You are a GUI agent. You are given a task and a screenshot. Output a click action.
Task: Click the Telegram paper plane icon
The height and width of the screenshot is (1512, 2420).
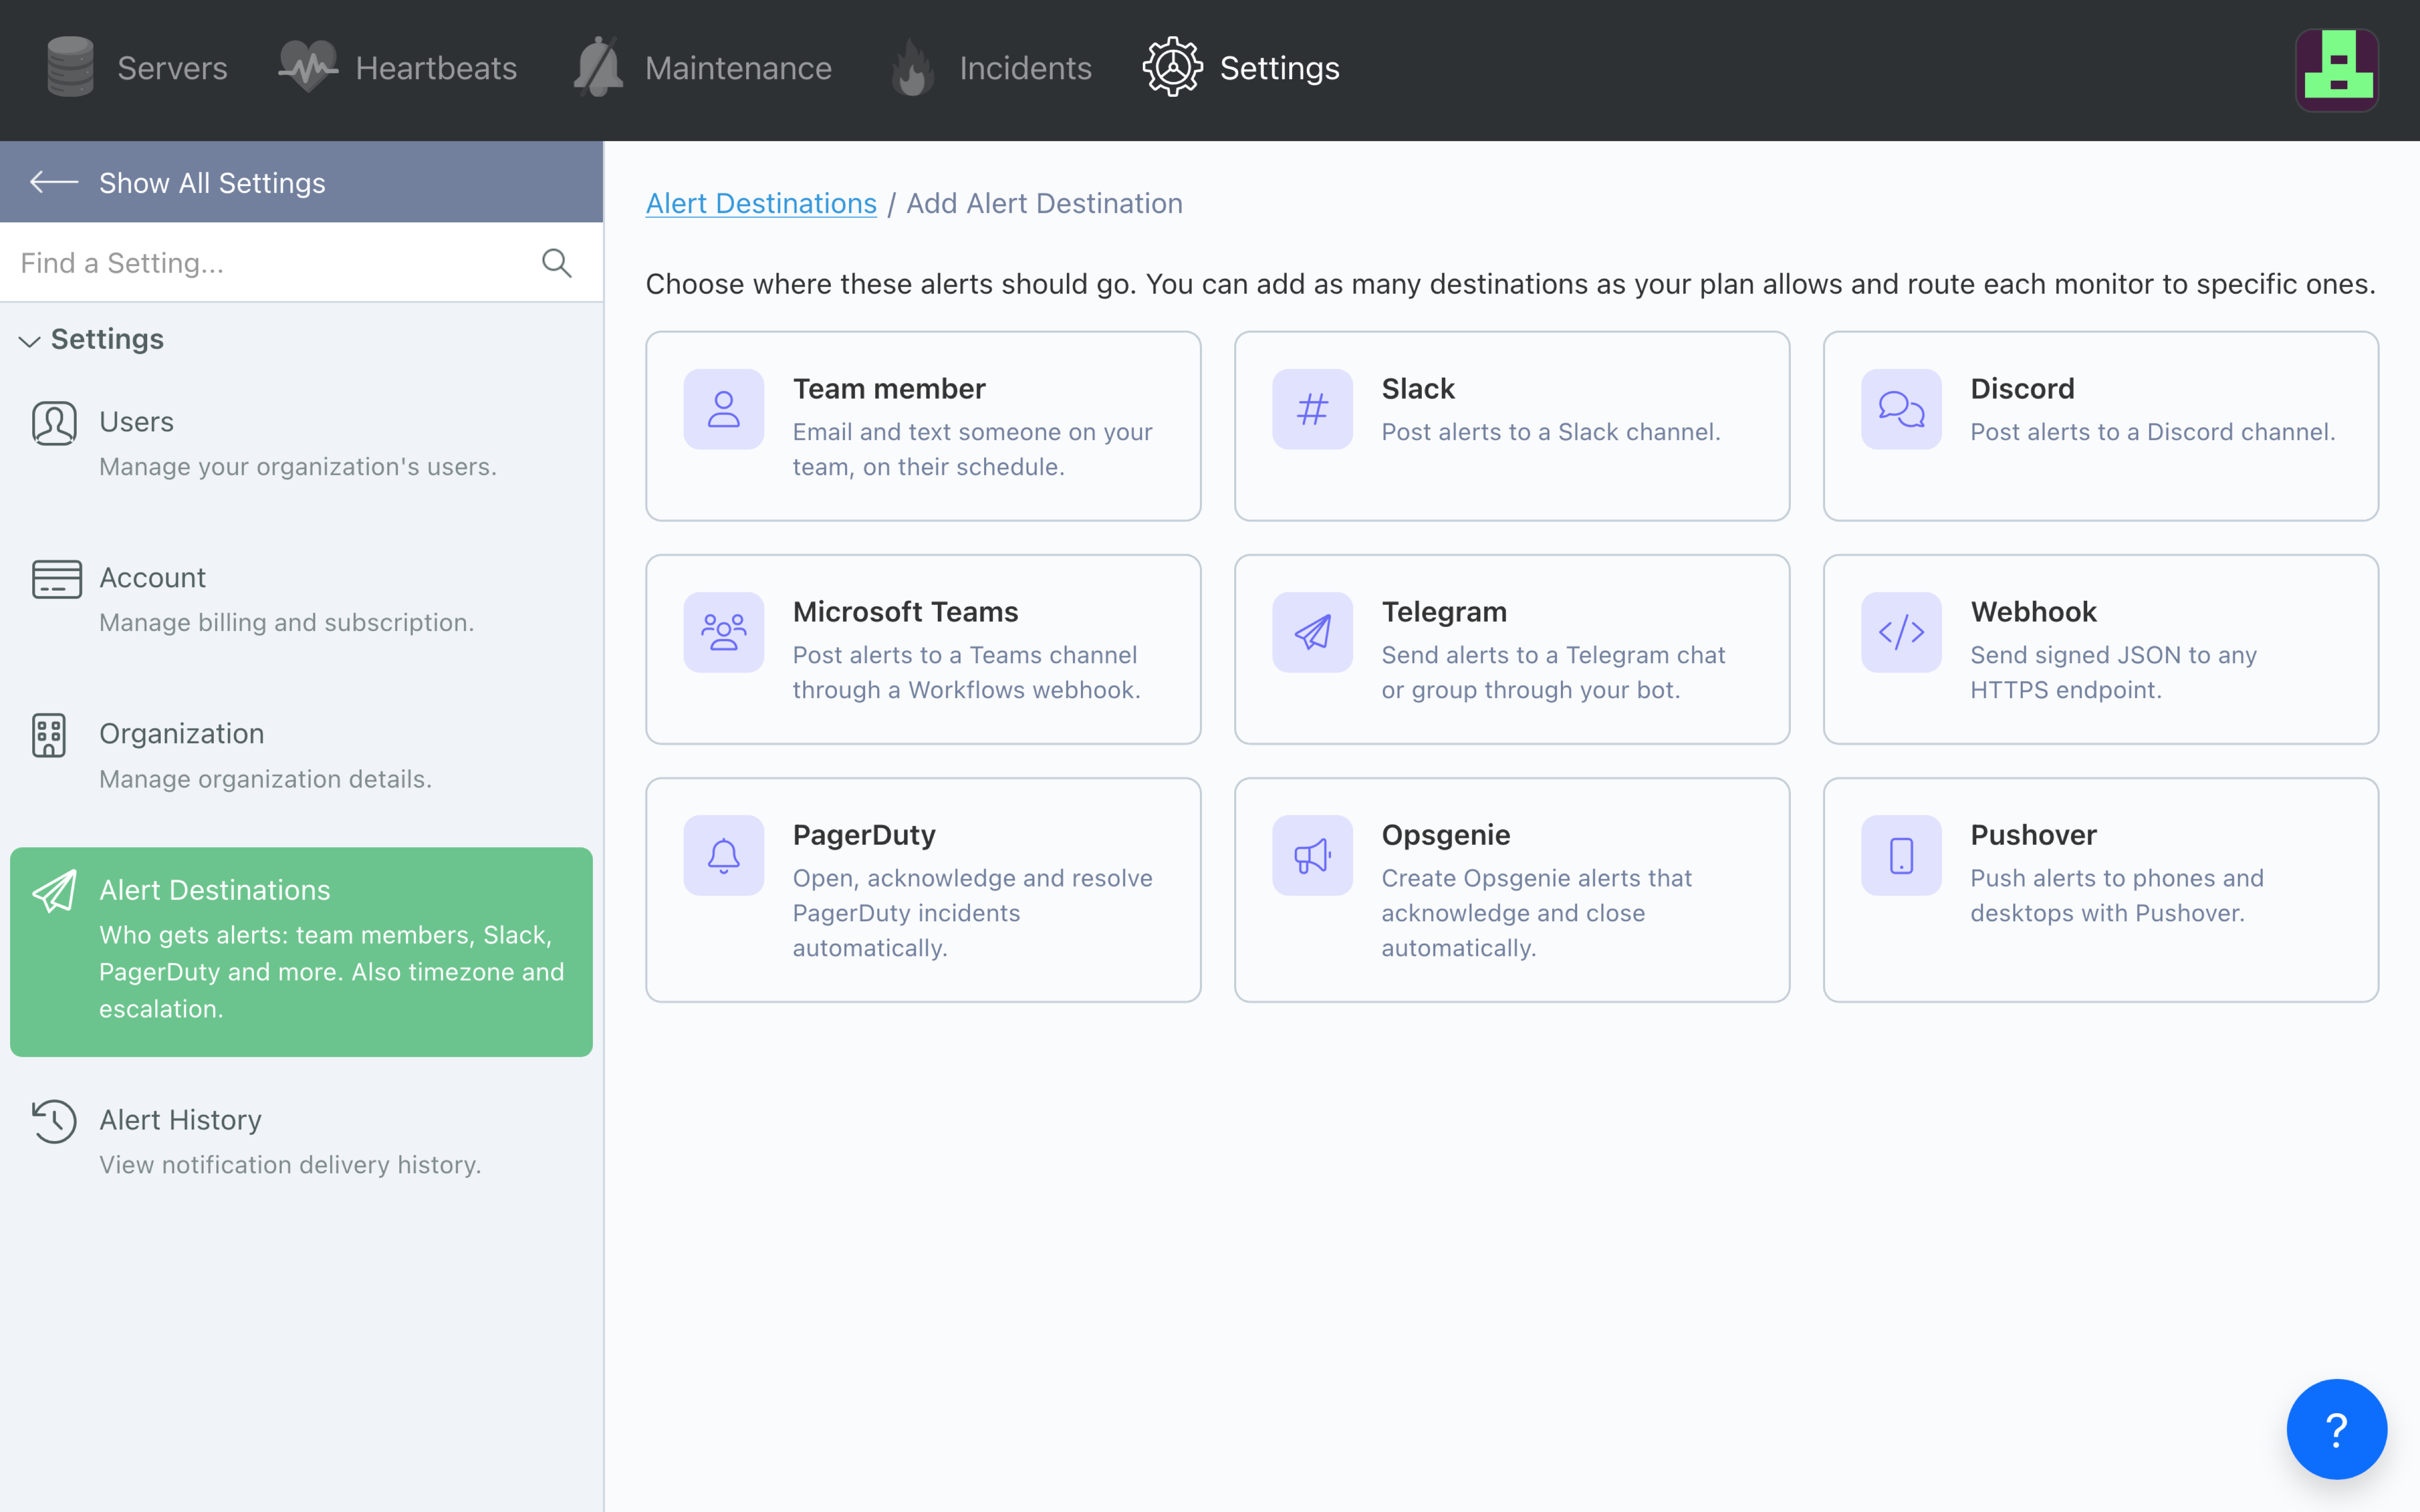pos(1312,632)
